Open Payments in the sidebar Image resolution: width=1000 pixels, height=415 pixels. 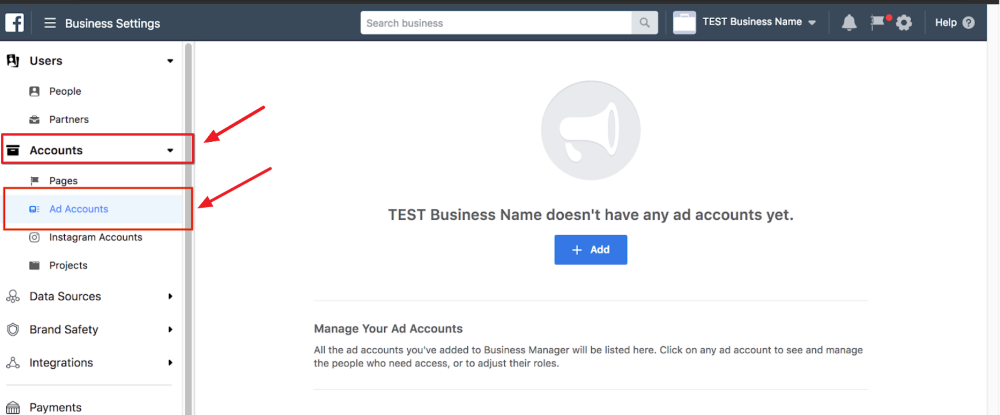pyautogui.click(x=55, y=407)
